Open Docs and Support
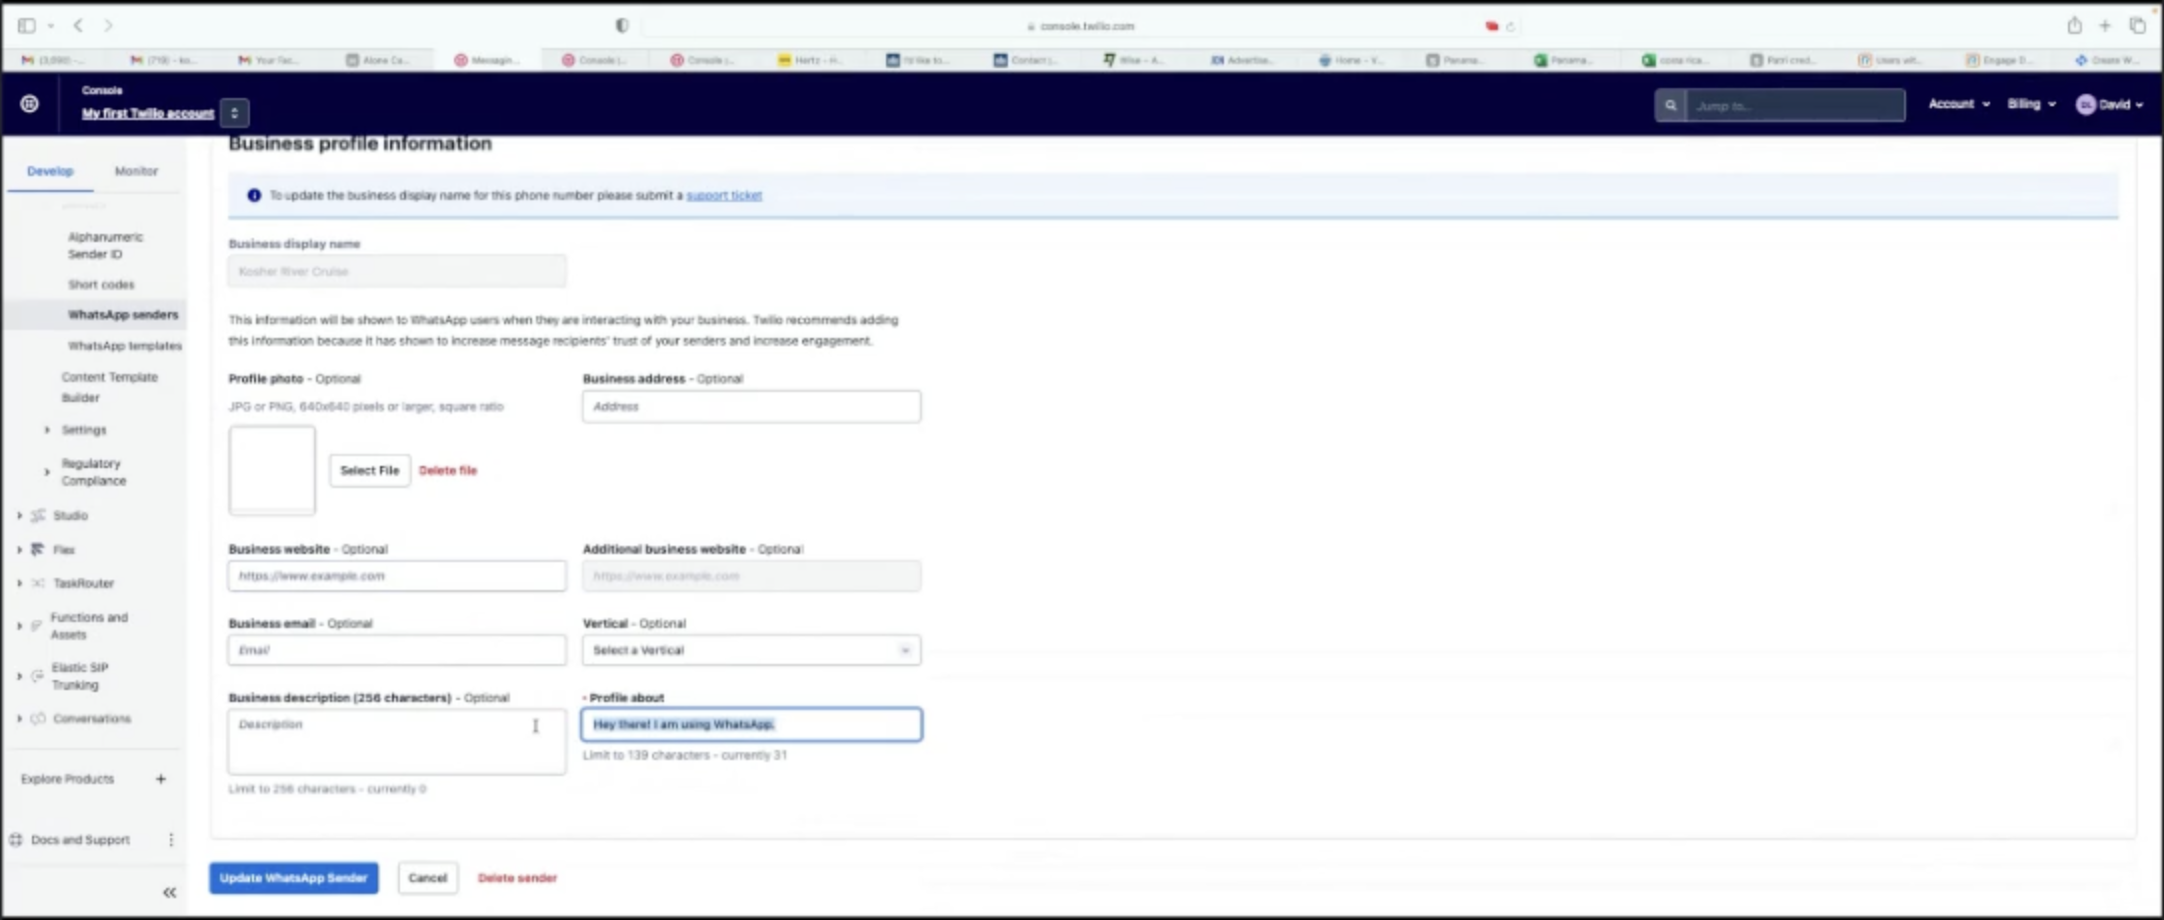Screen dimensions: 2164x920 80,839
